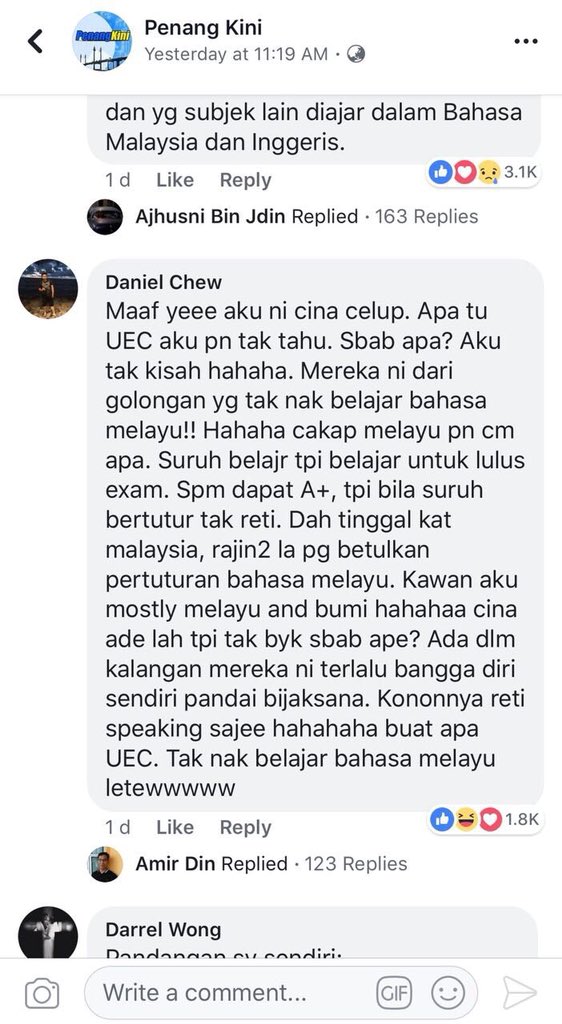The height and width of the screenshot is (1024, 562).
Task: Open the emoji smiley picker
Action: click(x=448, y=994)
